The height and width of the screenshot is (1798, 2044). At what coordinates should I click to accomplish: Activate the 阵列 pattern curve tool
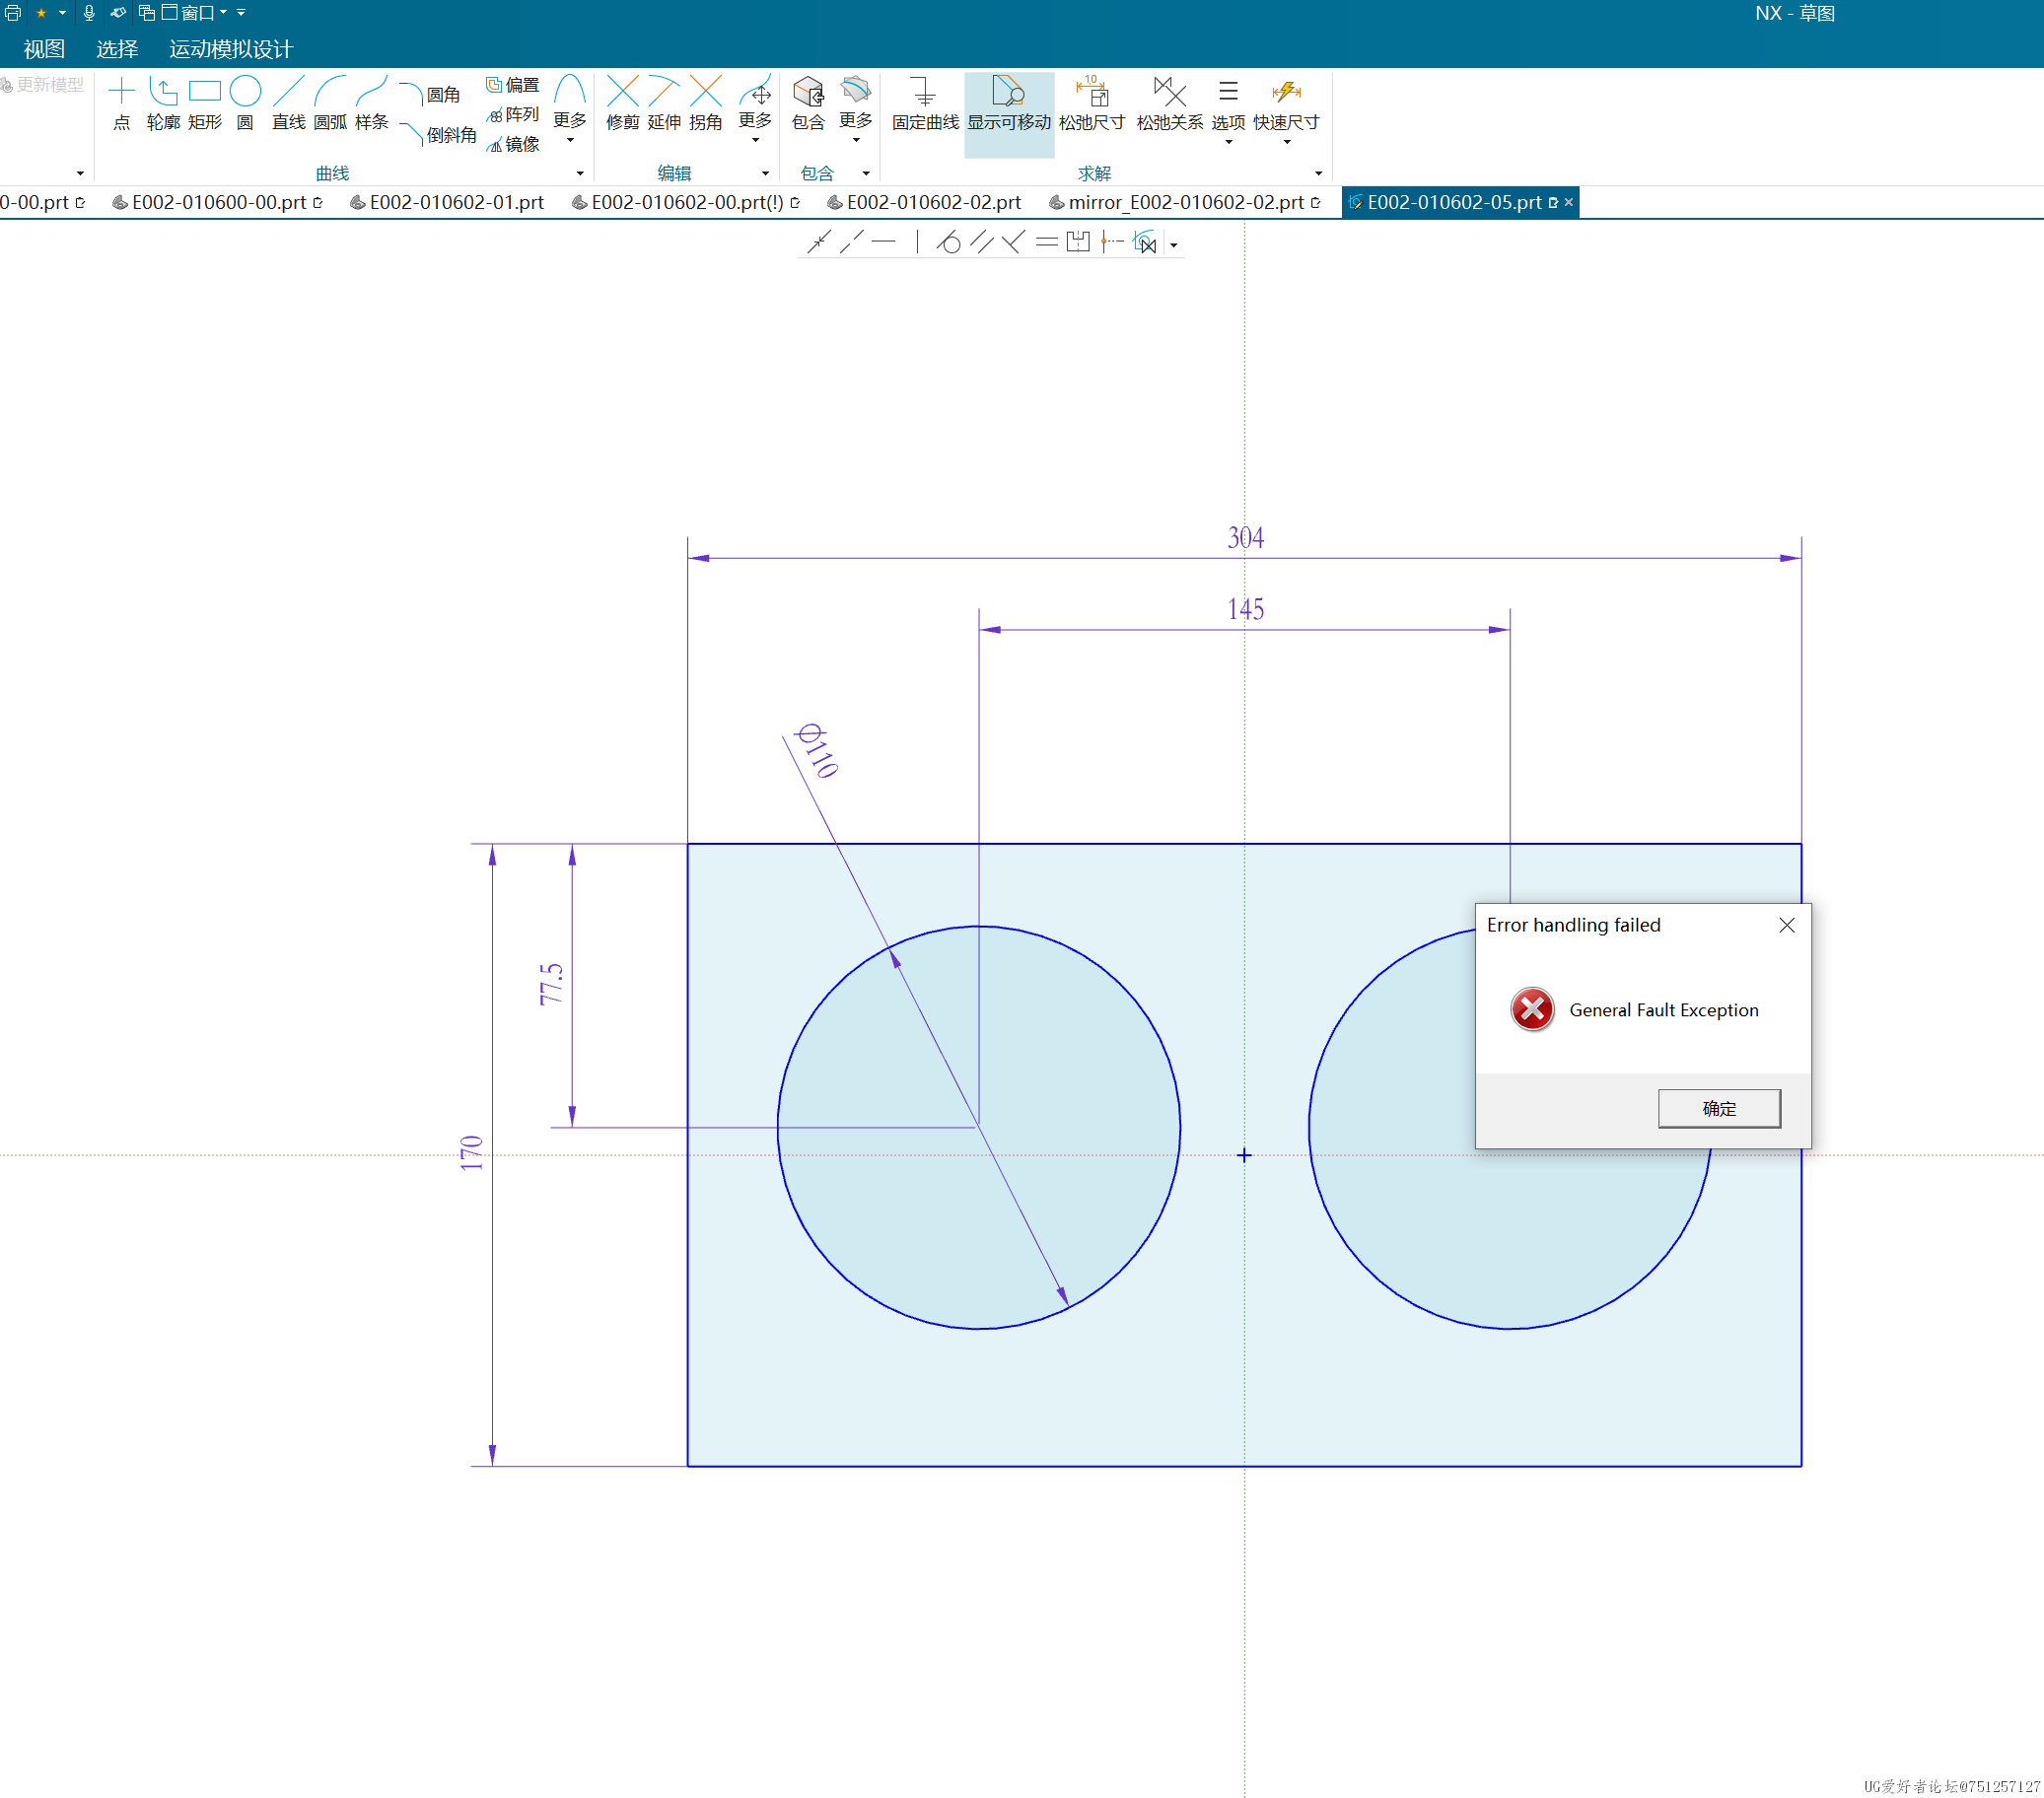tap(513, 114)
